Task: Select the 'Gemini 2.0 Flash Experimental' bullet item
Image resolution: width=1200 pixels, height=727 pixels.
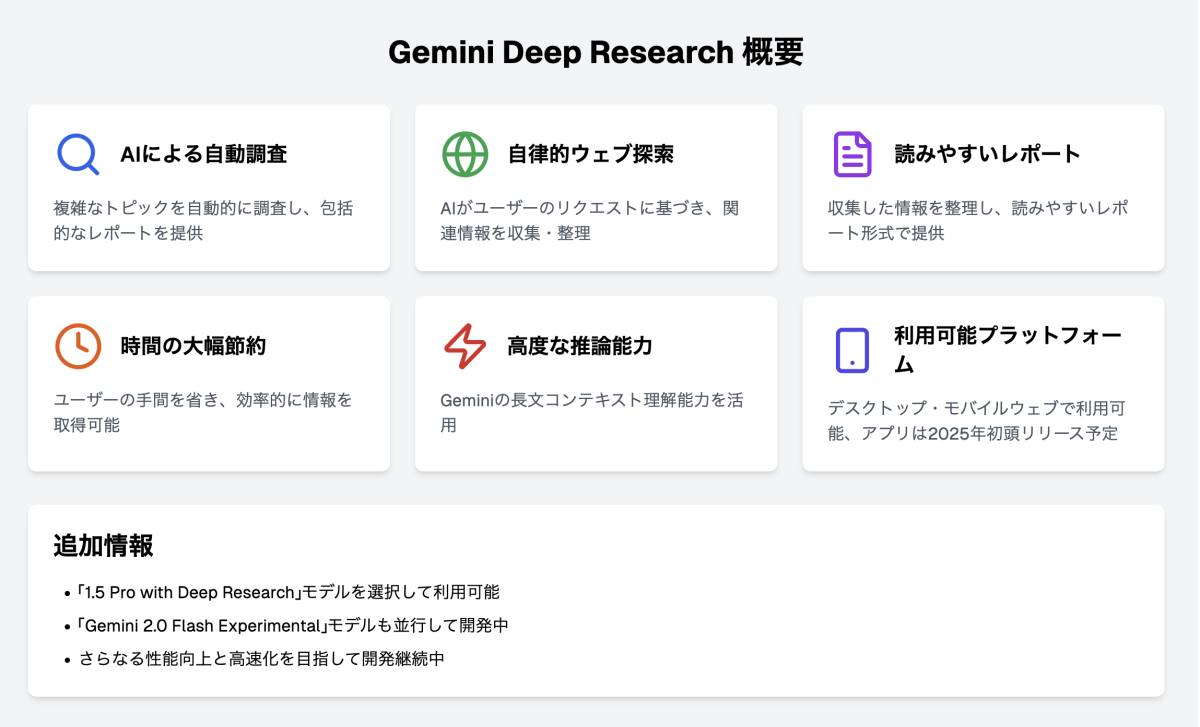Action: coord(299,625)
